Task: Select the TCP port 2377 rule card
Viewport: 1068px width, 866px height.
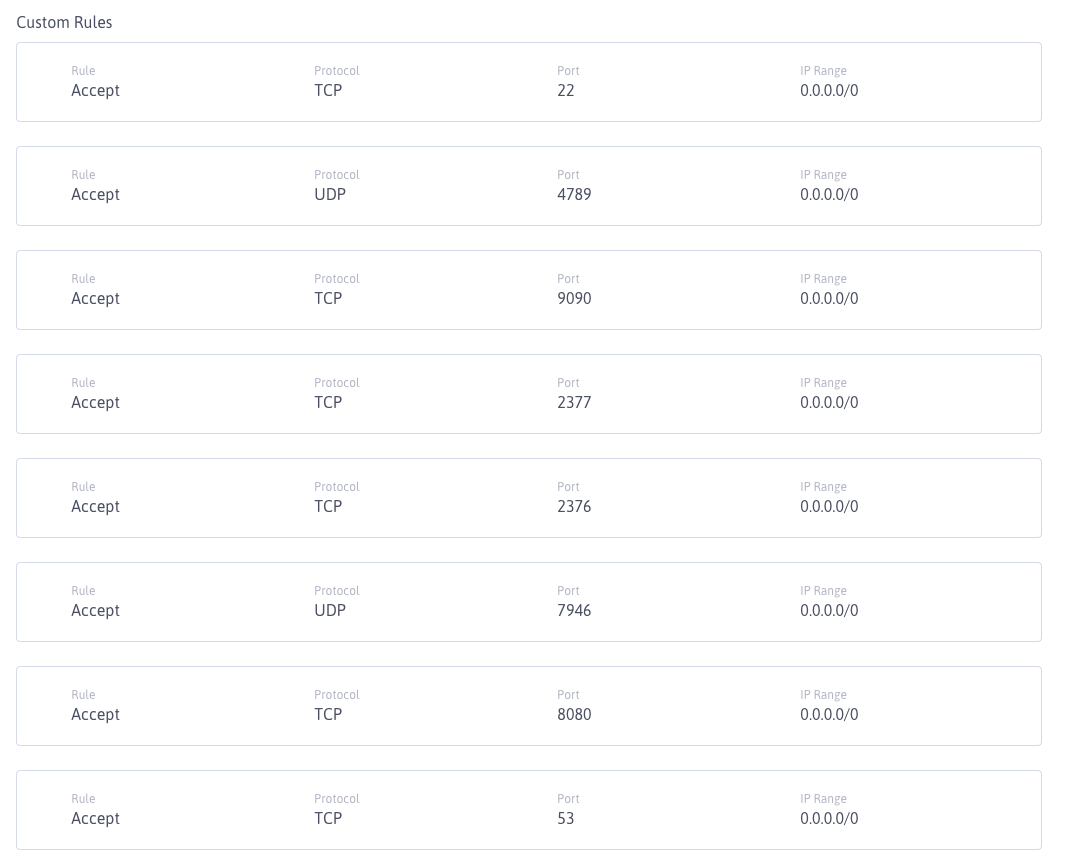Action: click(528, 394)
